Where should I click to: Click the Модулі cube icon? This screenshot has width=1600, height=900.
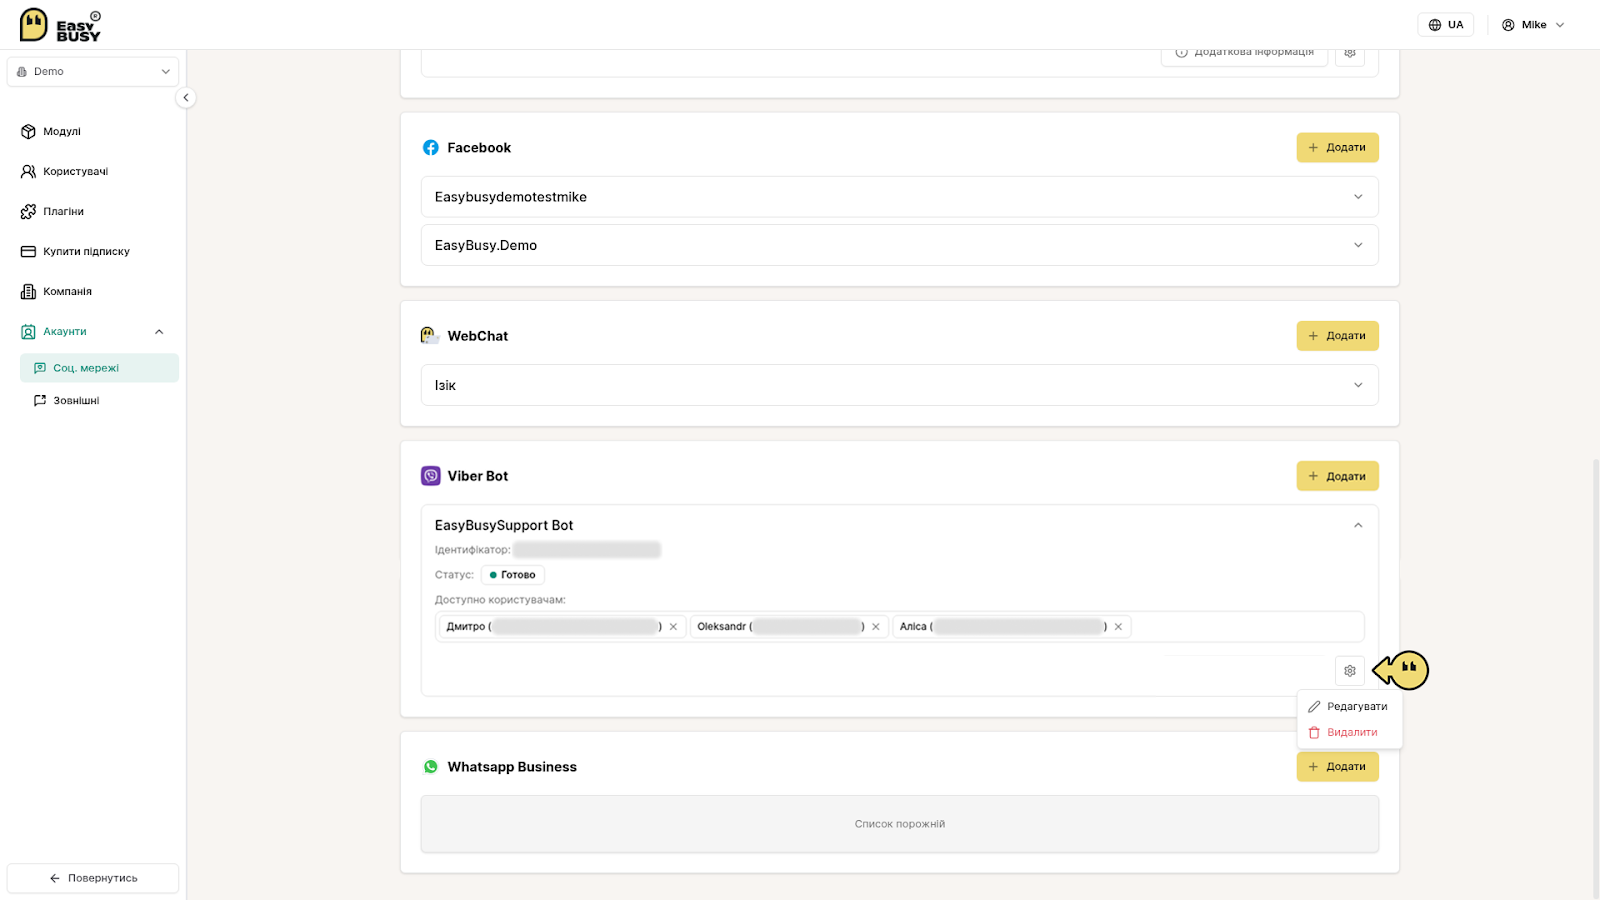(x=28, y=132)
